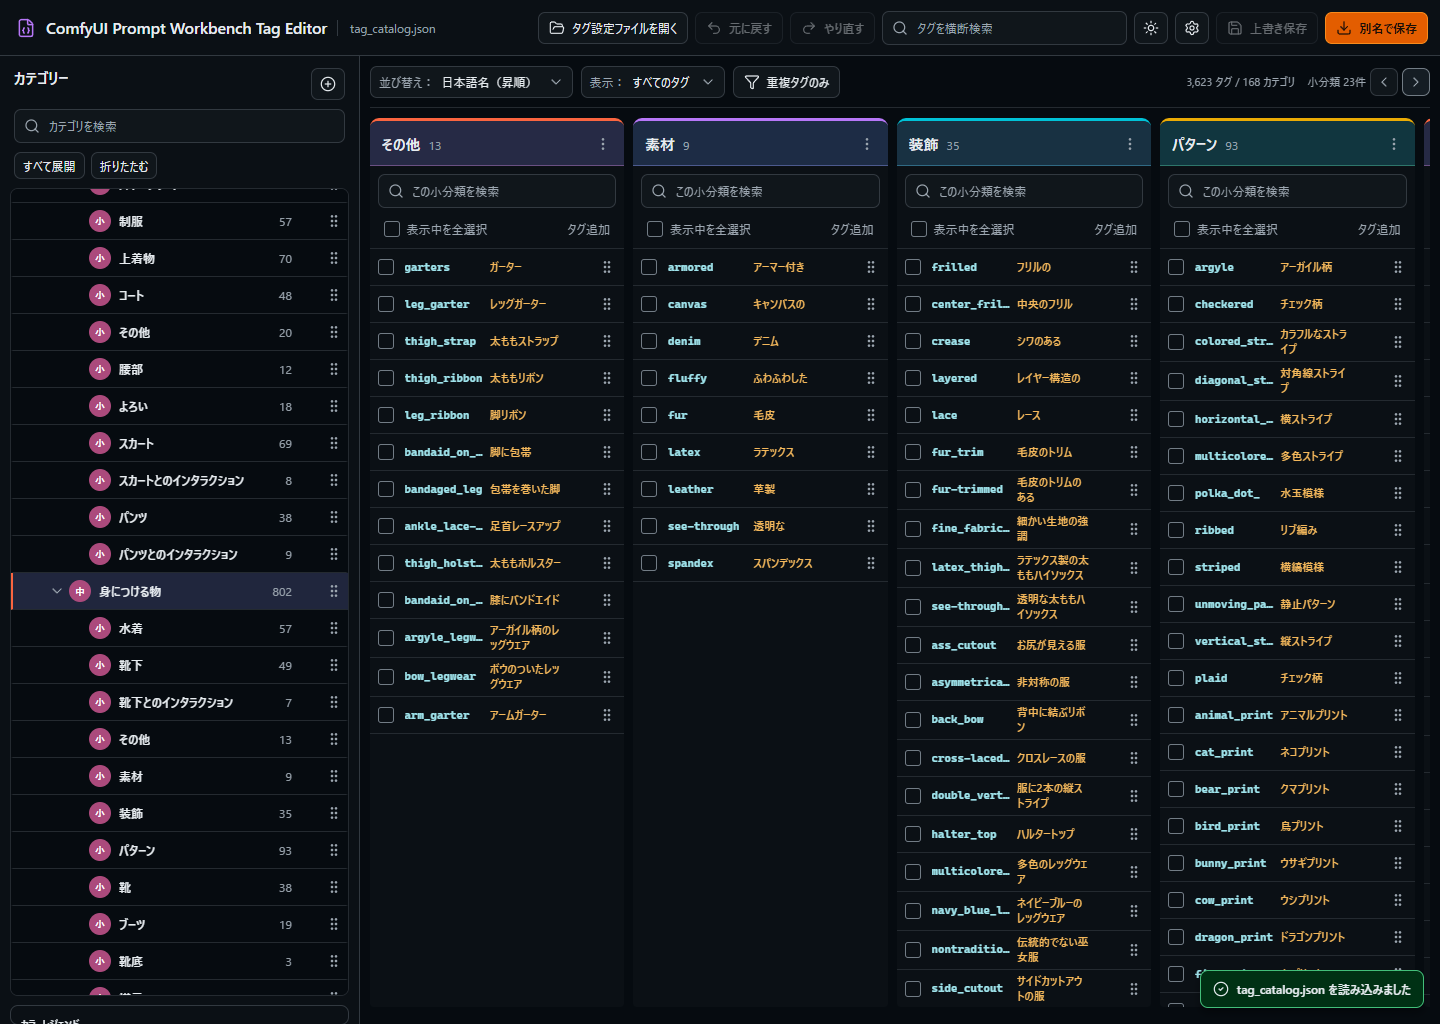
Task: Grab drag handle for armored tag
Action: tap(871, 267)
